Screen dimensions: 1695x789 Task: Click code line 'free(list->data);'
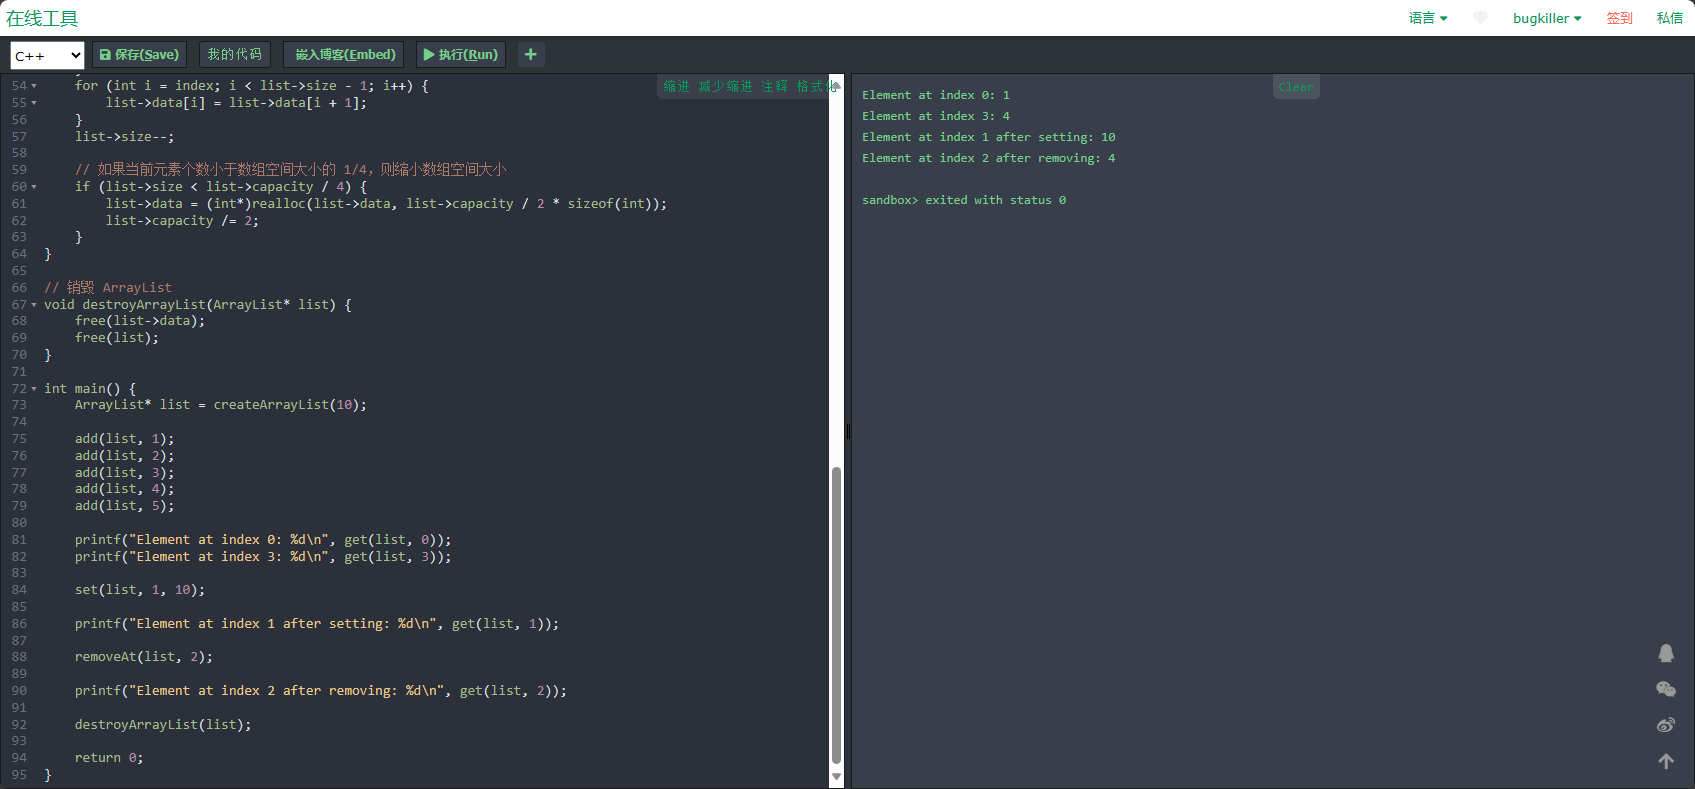tap(139, 321)
